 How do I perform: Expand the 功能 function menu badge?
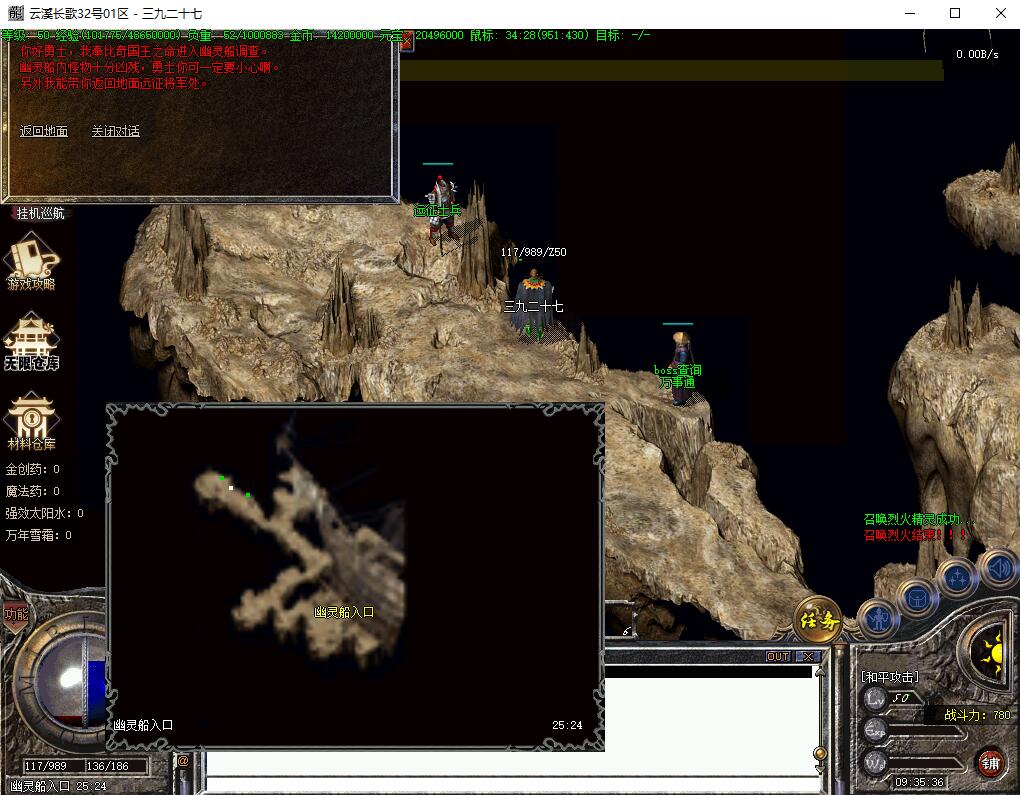(x=16, y=614)
